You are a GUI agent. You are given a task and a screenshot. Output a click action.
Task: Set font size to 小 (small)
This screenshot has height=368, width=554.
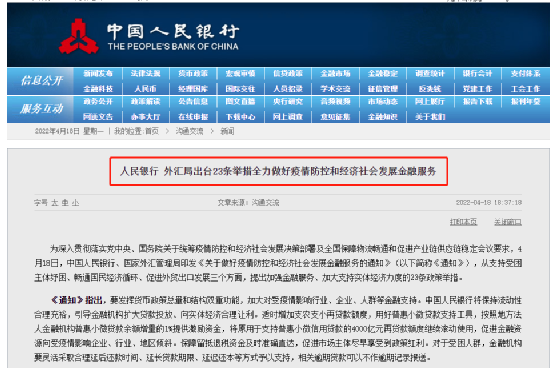coord(75,203)
